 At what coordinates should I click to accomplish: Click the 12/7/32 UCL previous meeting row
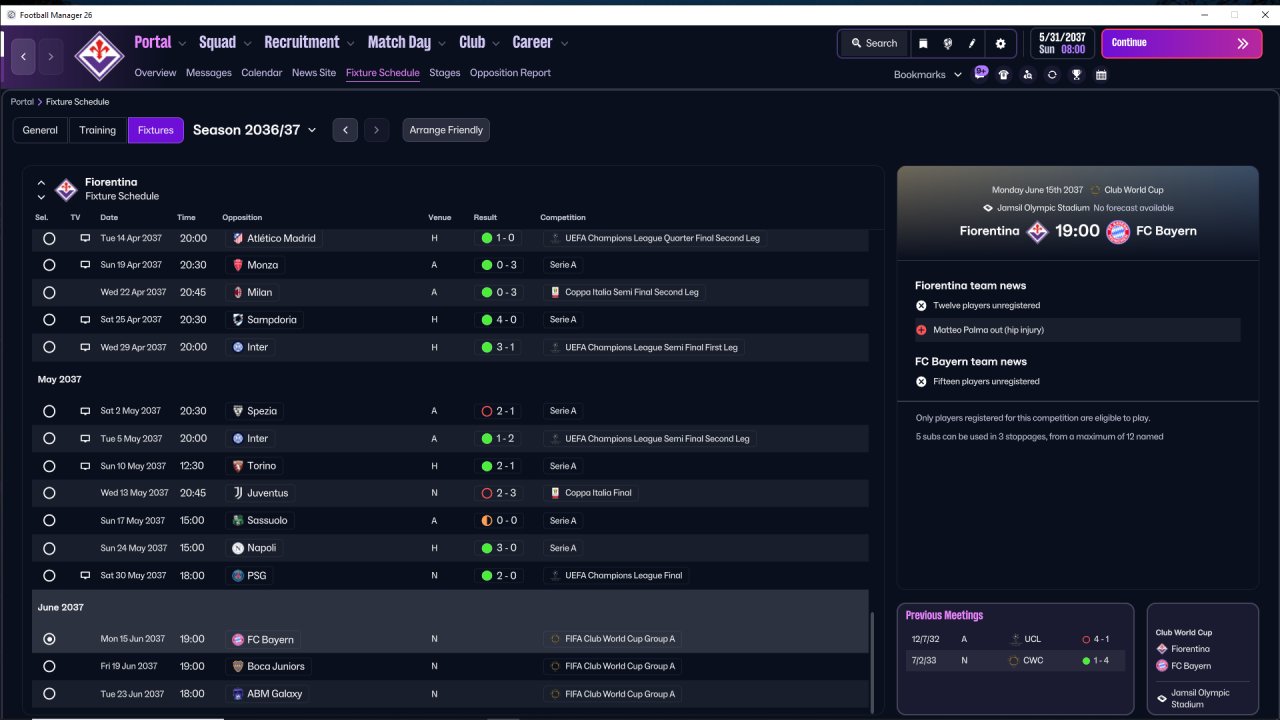tap(1014, 639)
